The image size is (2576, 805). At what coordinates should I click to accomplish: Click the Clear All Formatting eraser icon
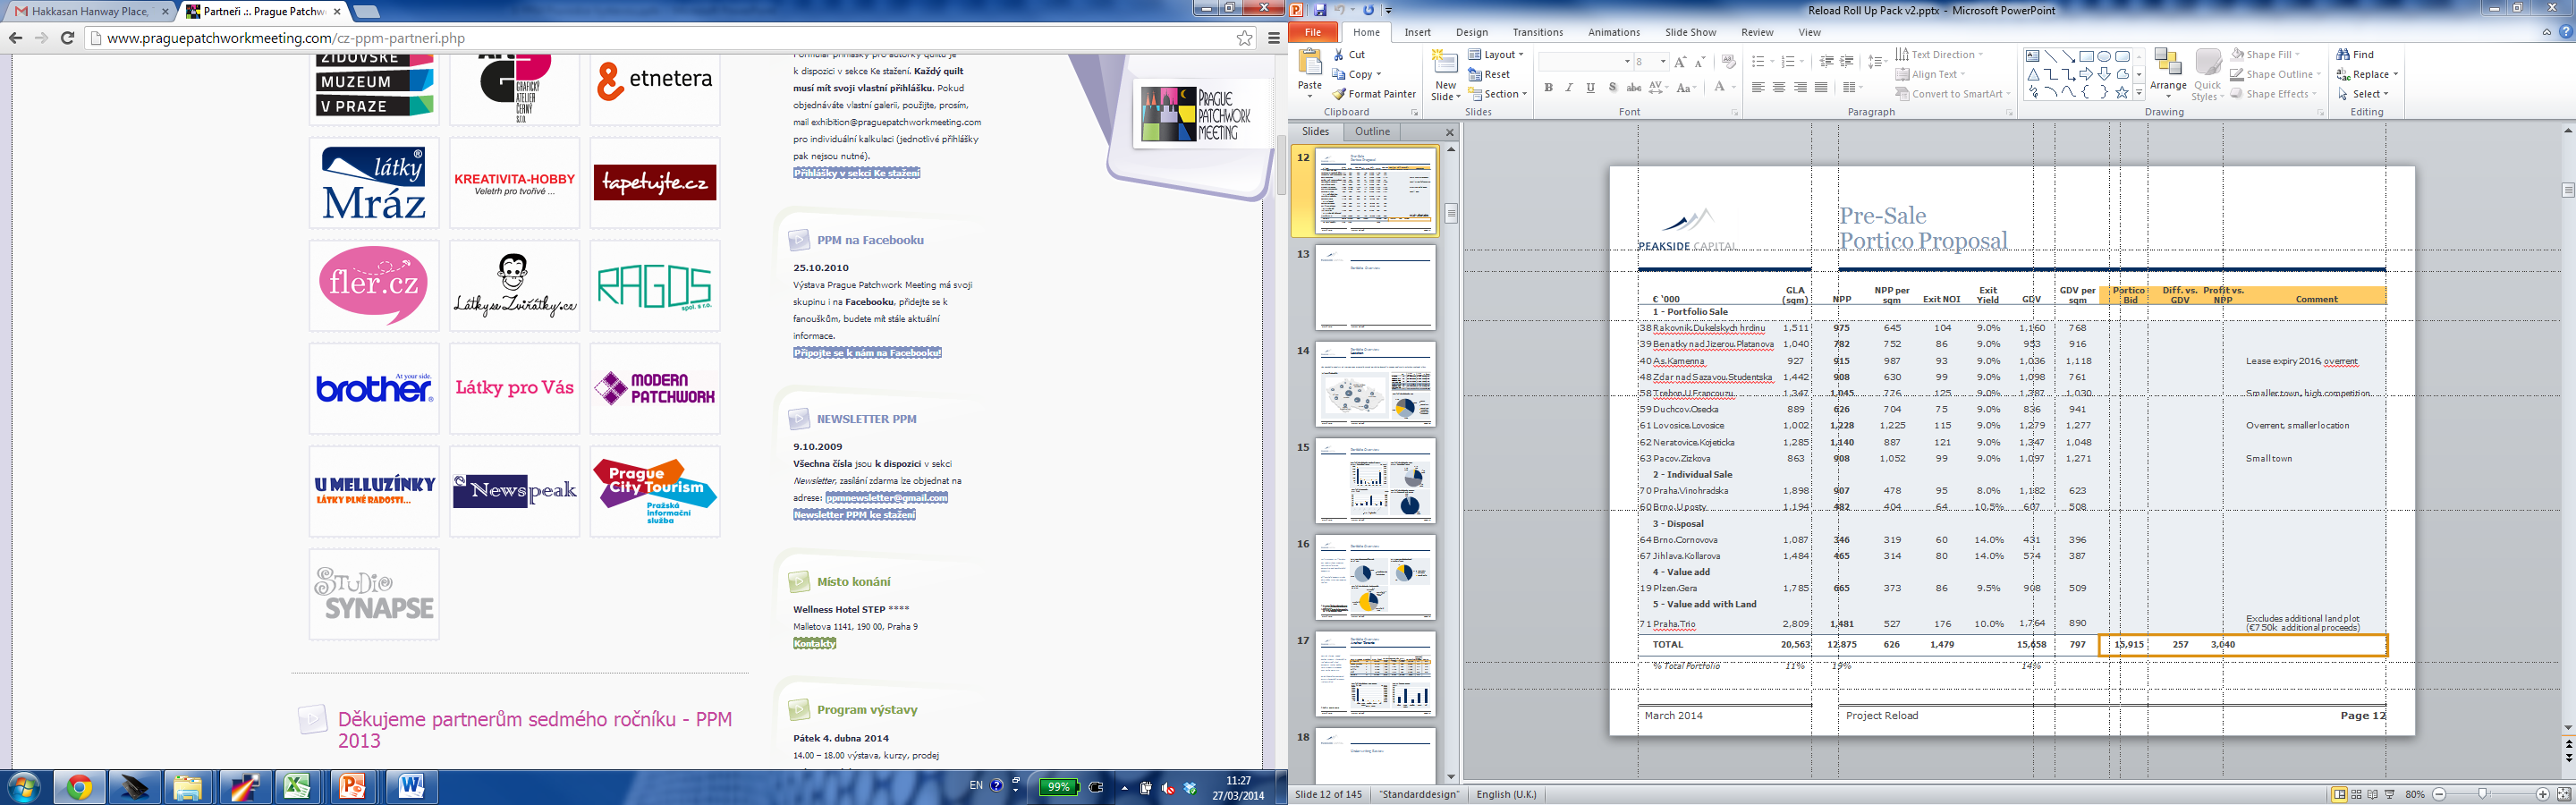[x=1729, y=62]
